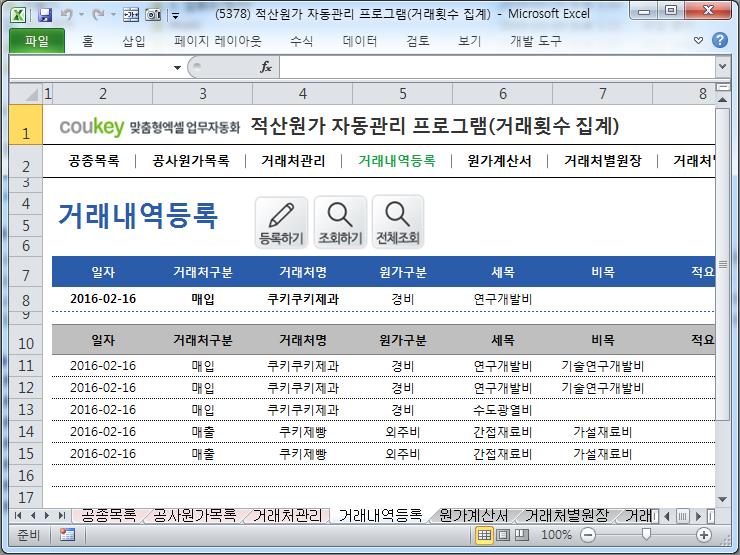Image resolution: width=740 pixels, height=555 pixels.
Task: Switch to the 원가계산서 sheet tab
Action: tap(473, 515)
